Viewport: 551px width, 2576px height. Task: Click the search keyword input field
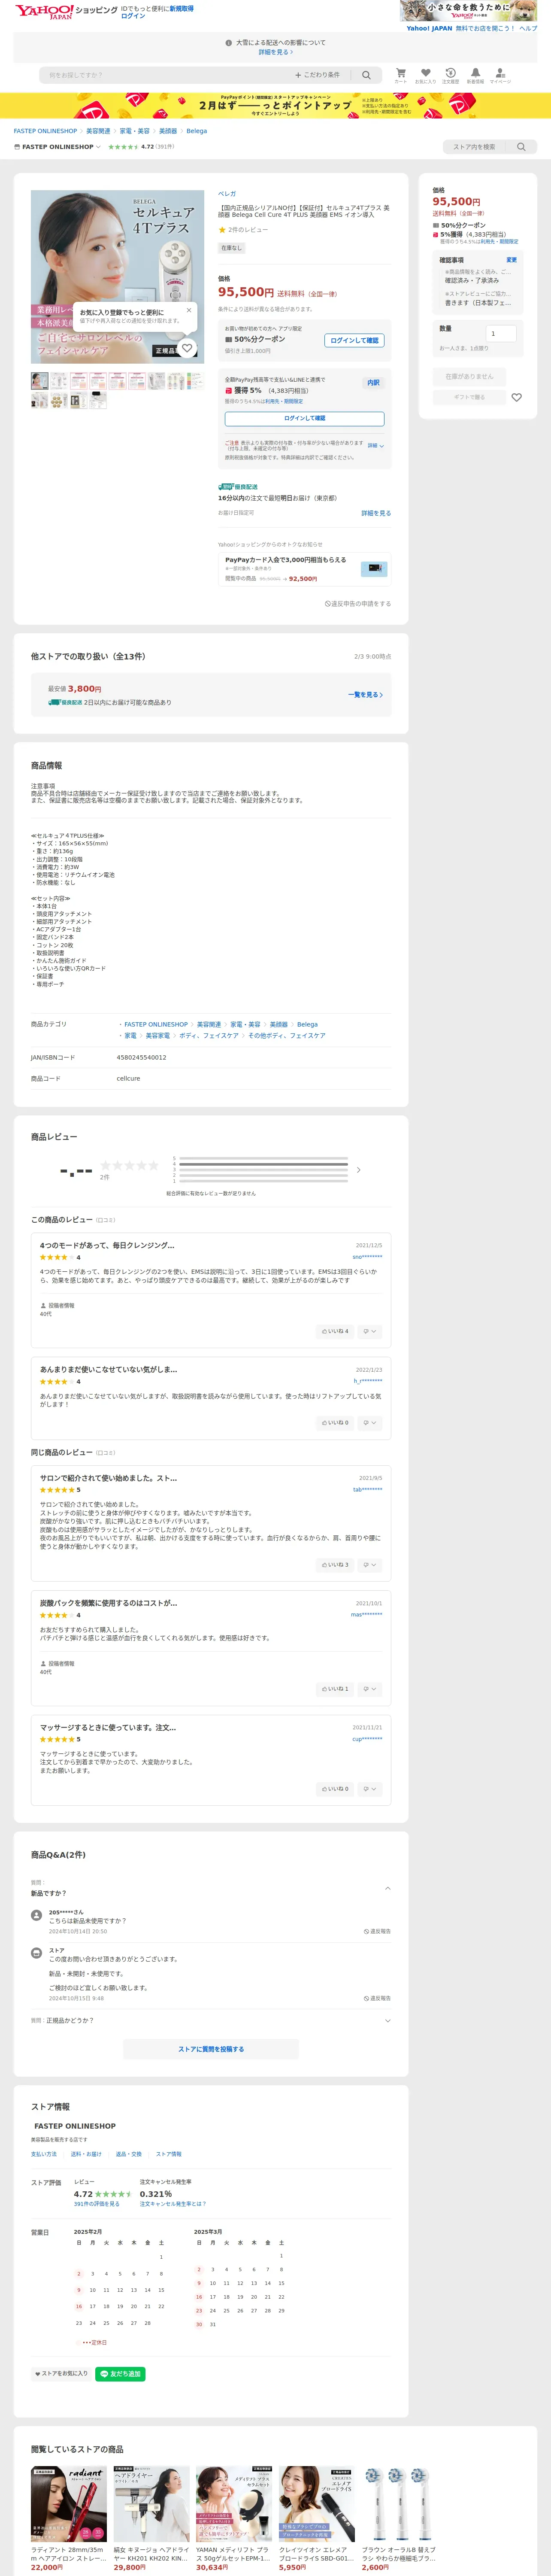click(x=165, y=75)
